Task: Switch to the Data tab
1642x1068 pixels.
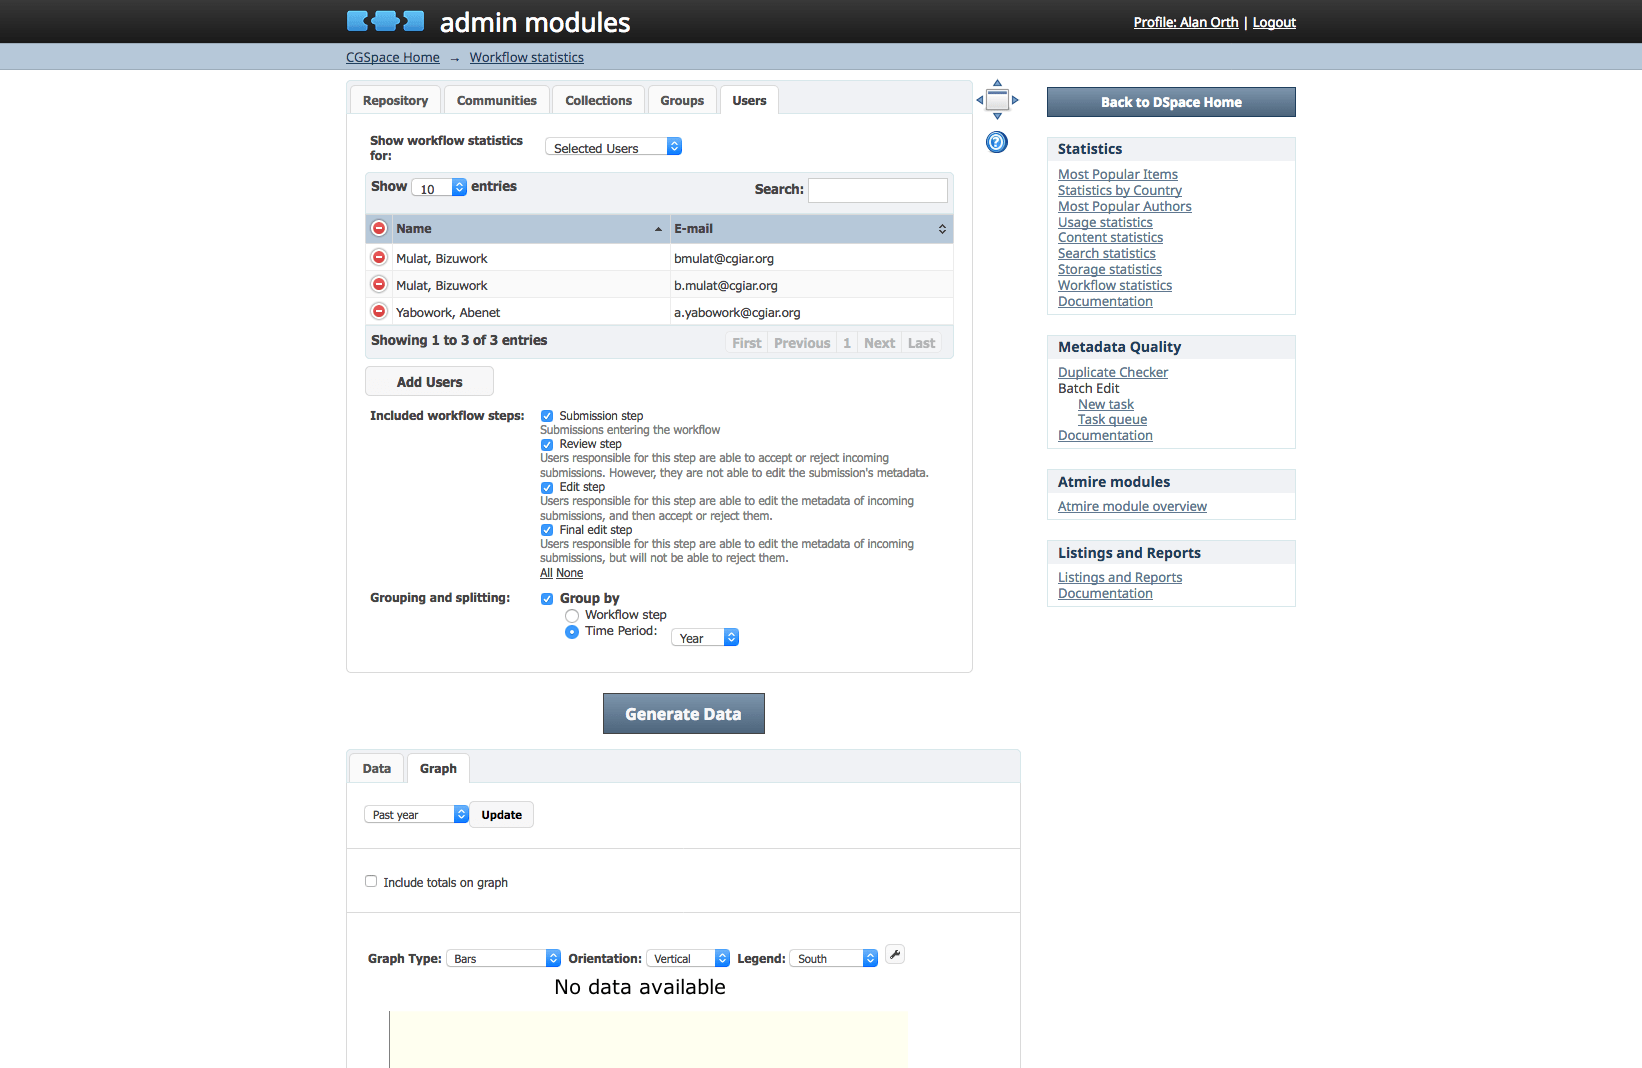Action: (x=377, y=768)
